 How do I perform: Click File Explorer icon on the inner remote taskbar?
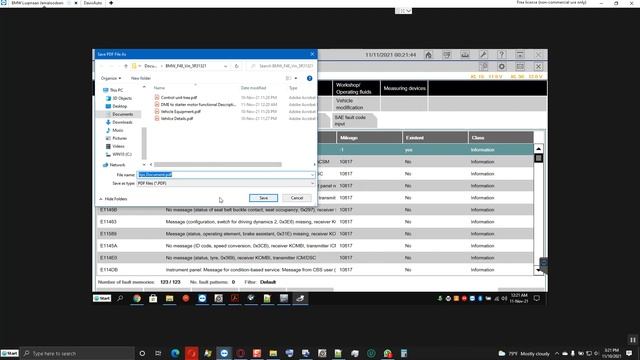pos(169,299)
